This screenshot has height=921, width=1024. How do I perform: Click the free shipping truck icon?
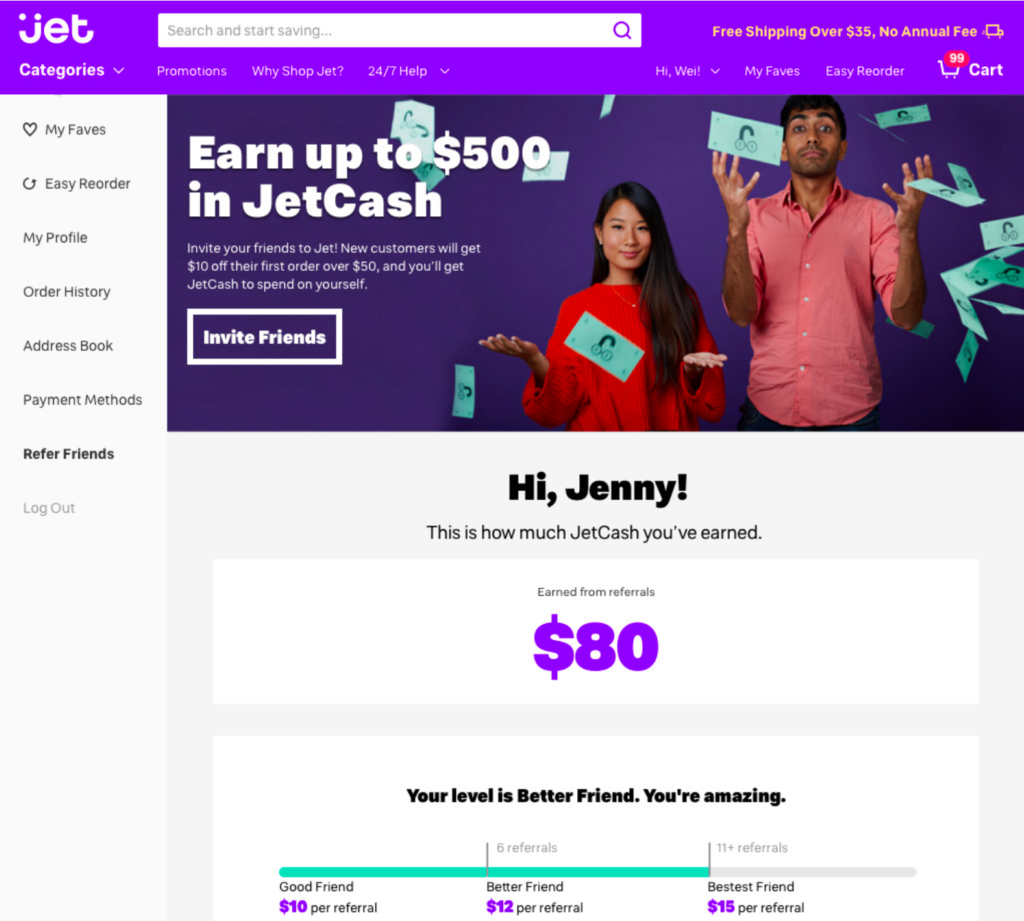(x=993, y=31)
